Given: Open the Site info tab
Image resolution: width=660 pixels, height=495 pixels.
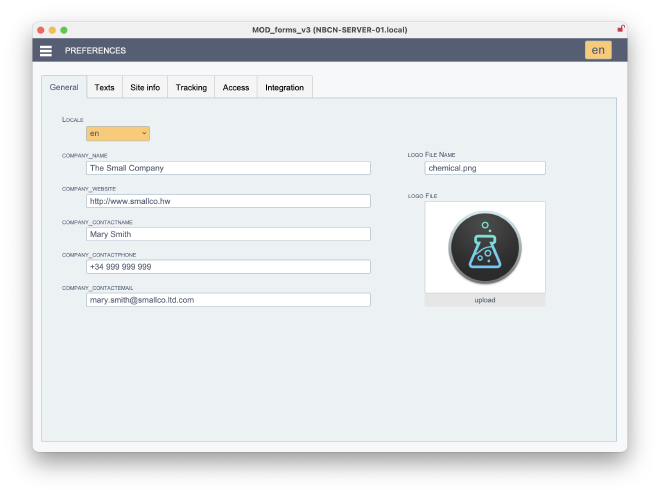Looking at the screenshot, I should click(145, 87).
